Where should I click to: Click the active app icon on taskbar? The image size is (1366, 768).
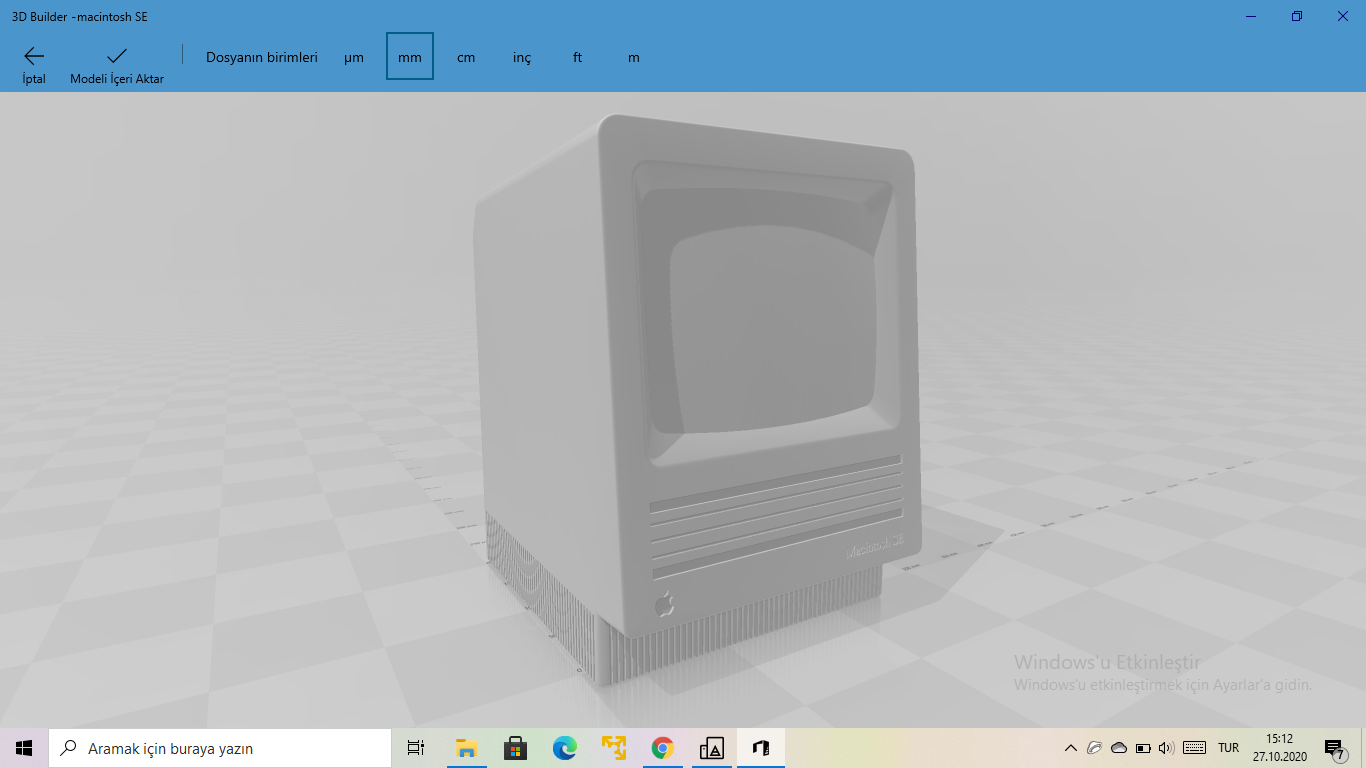pyautogui.click(x=760, y=748)
